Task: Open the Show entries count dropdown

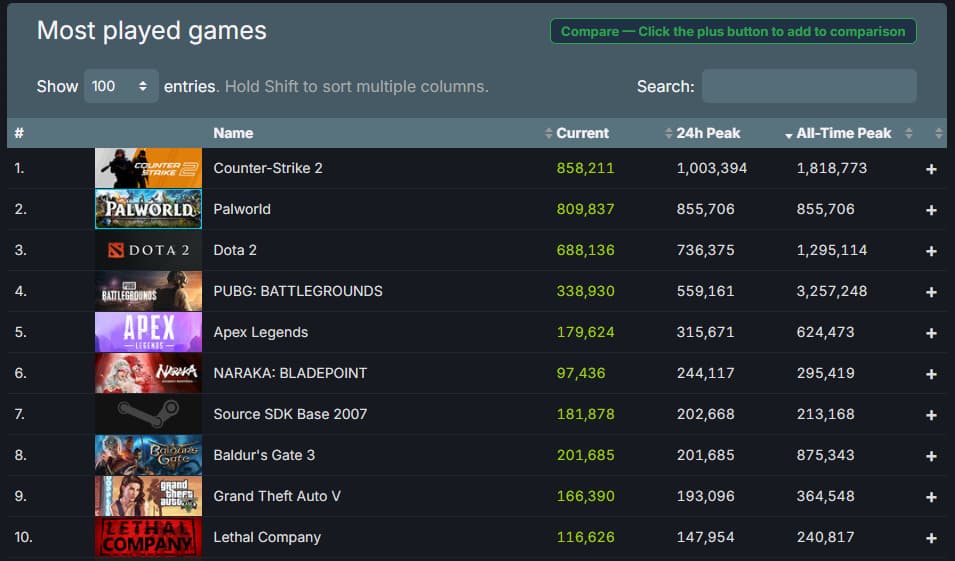Action: 121,86
